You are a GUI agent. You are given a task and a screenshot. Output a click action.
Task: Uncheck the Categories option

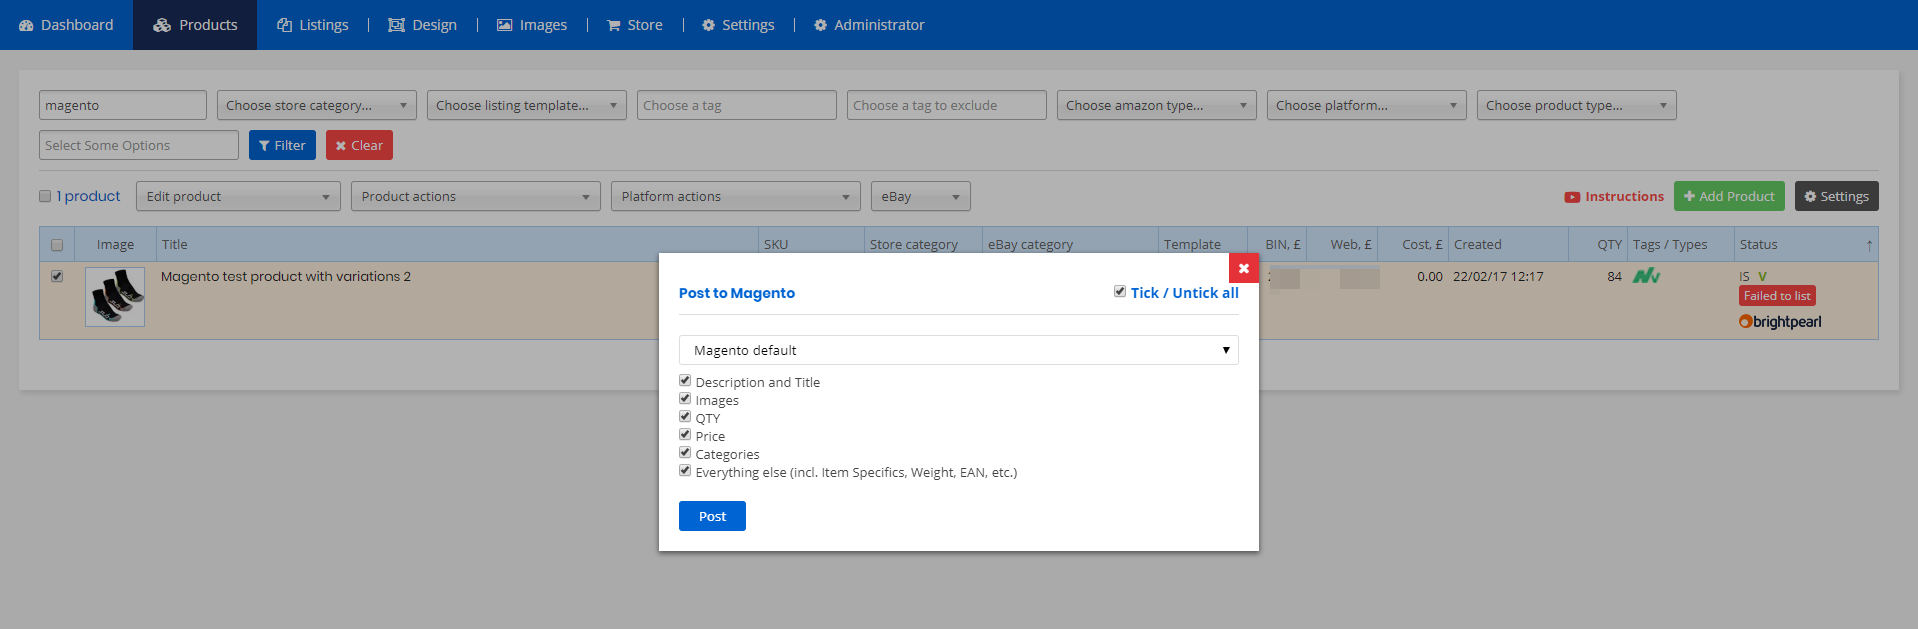[x=685, y=453]
